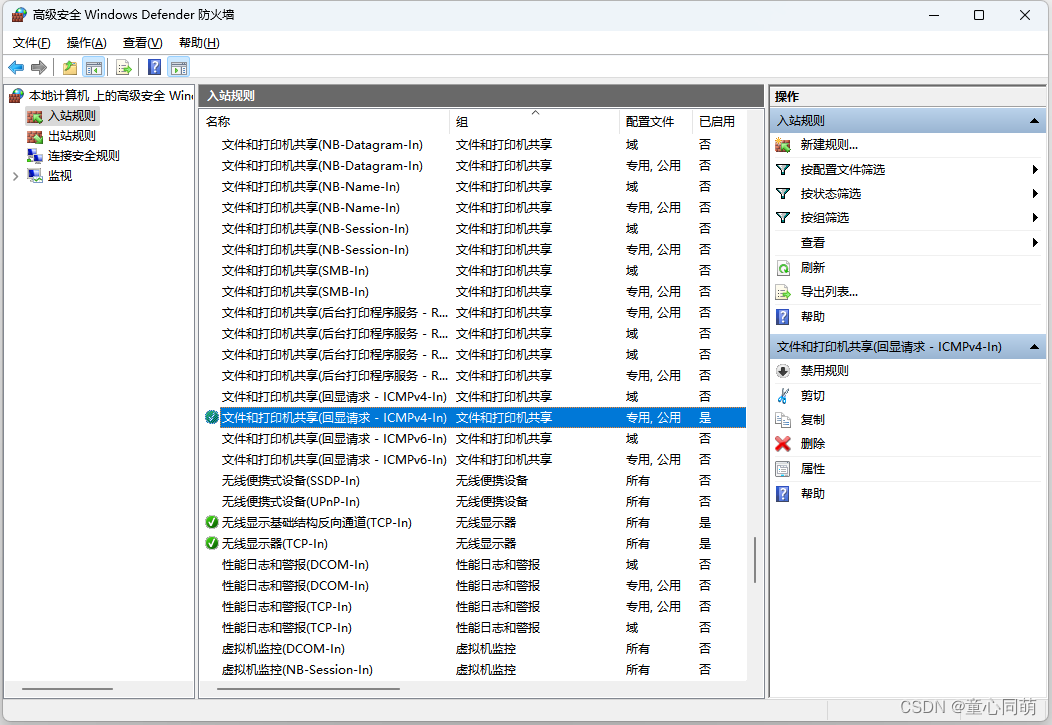The height and width of the screenshot is (725, 1052).
Task: Click the 监视 monitor tree icon
Action: coord(35,176)
